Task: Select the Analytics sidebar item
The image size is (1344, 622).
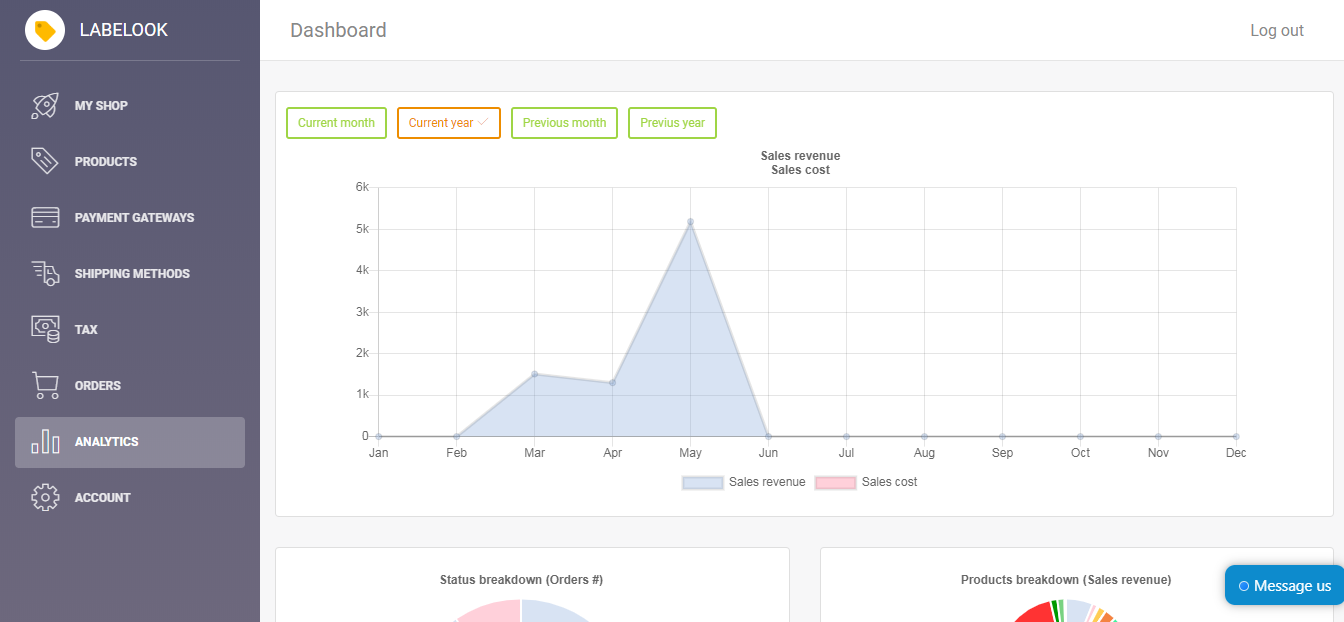Action: (130, 442)
